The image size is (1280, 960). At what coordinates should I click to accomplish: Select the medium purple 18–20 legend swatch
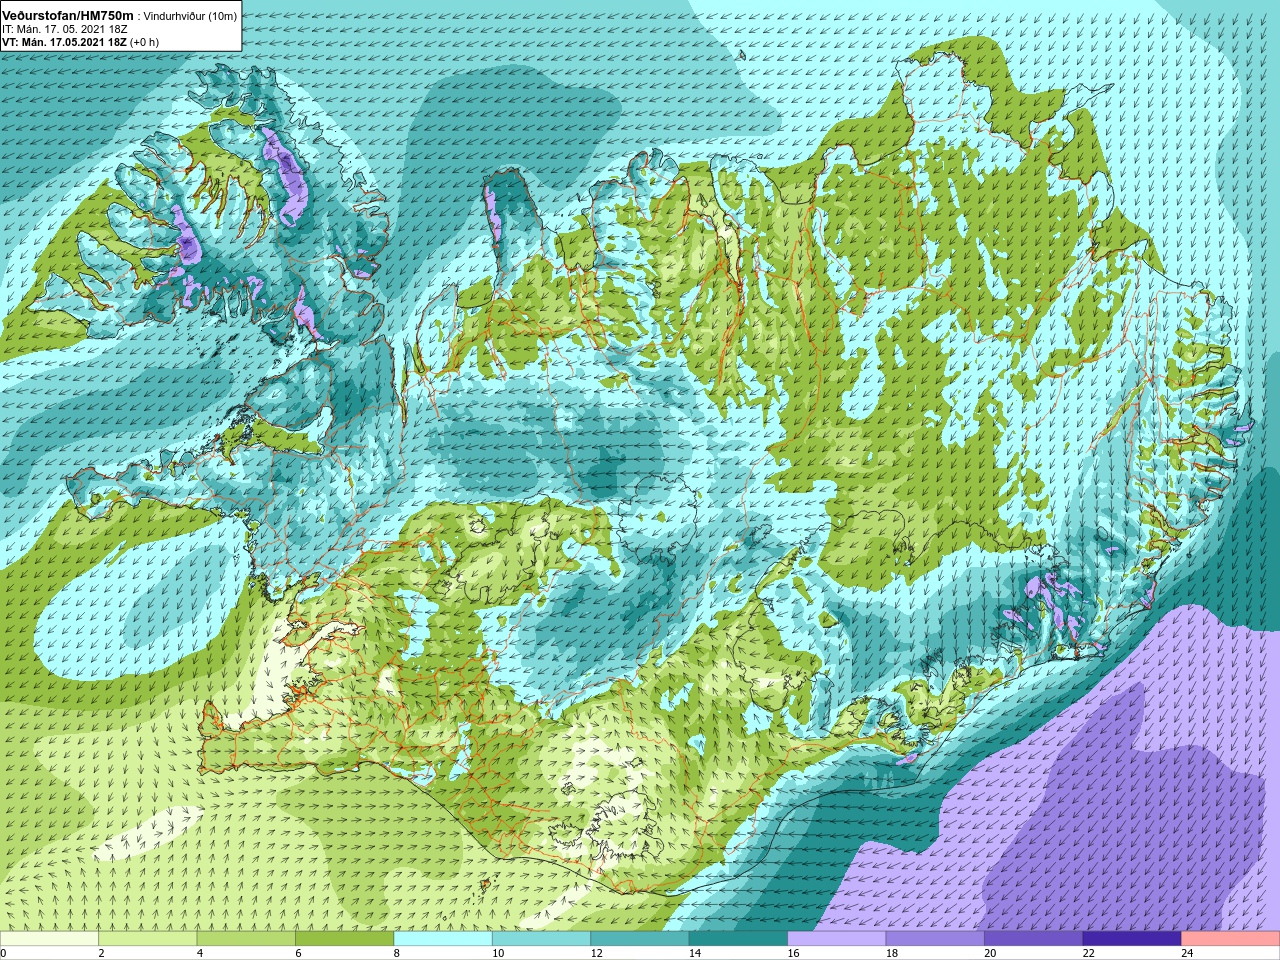935,939
